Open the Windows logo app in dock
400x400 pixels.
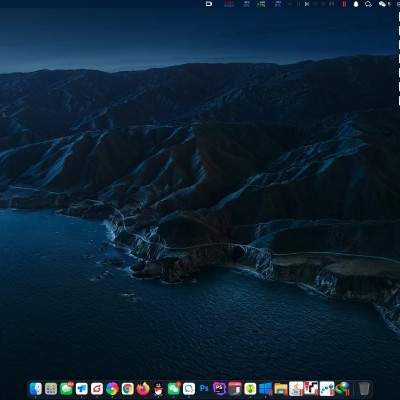pos(266,389)
